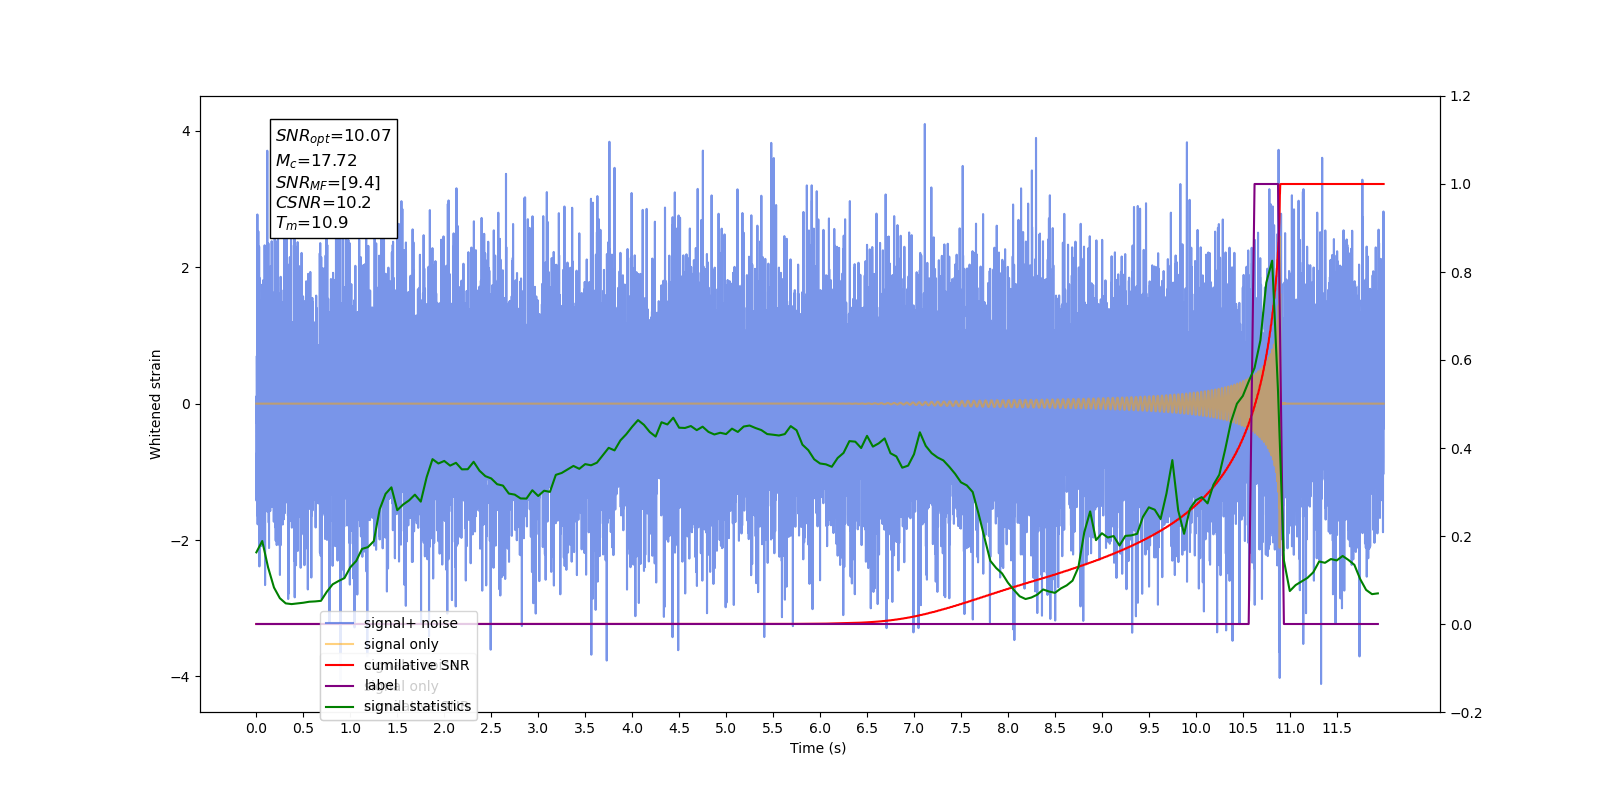Click the 4.0 time axis tick
Image resolution: width=1600 pixels, height=800 pixels.
coord(632,728)
